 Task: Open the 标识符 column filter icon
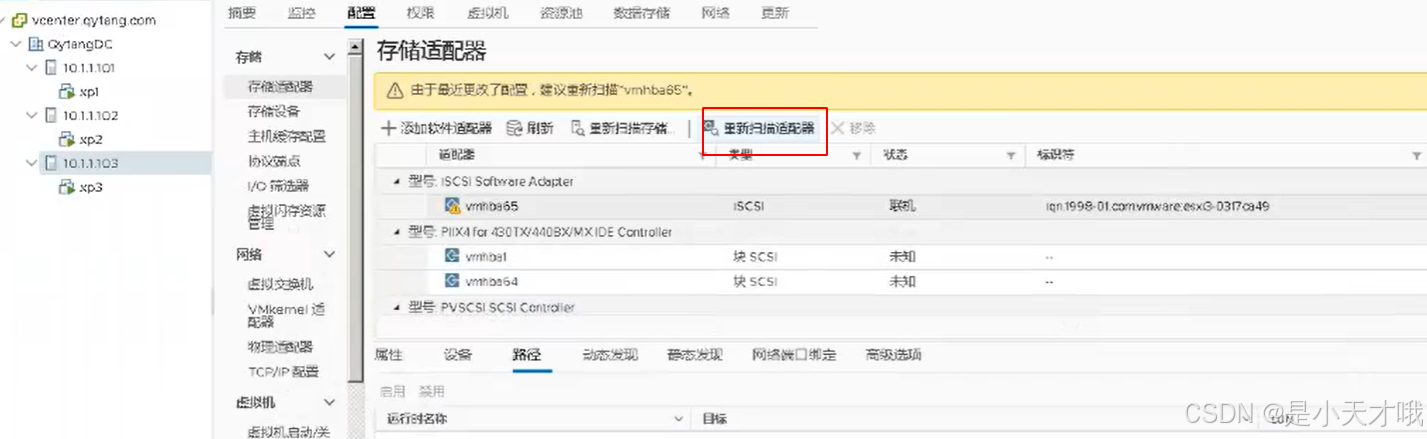pos(1416,156)
